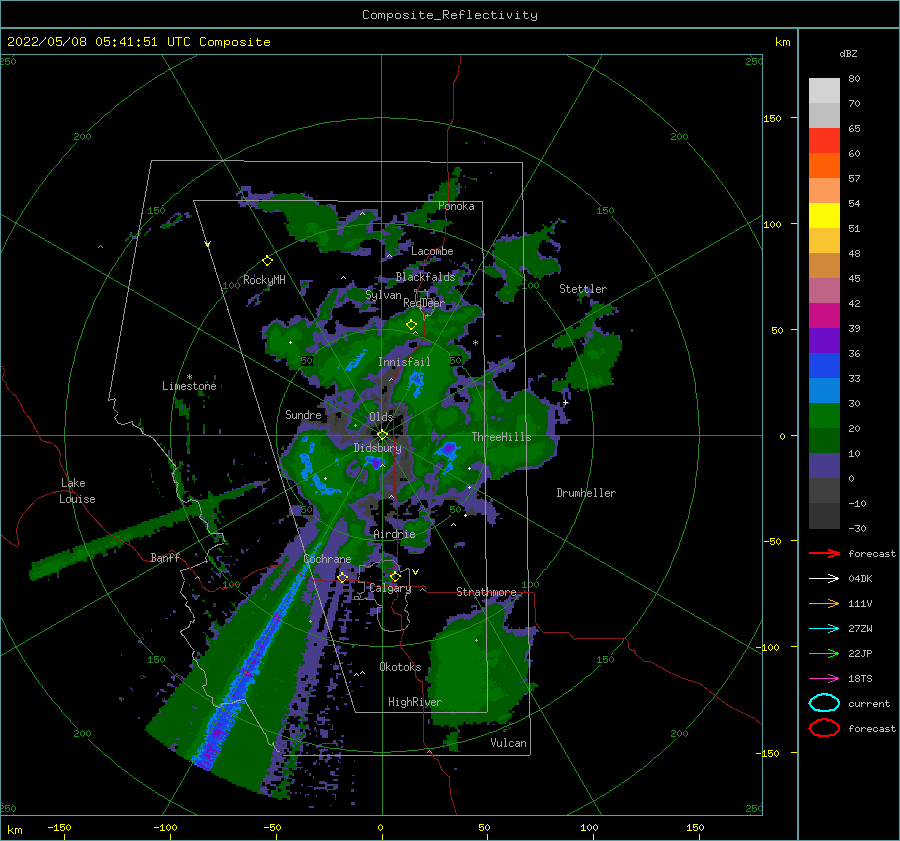900x841 pixels.
Task: Click the 'Blackfalds' city label
Action: pos(425,277)
